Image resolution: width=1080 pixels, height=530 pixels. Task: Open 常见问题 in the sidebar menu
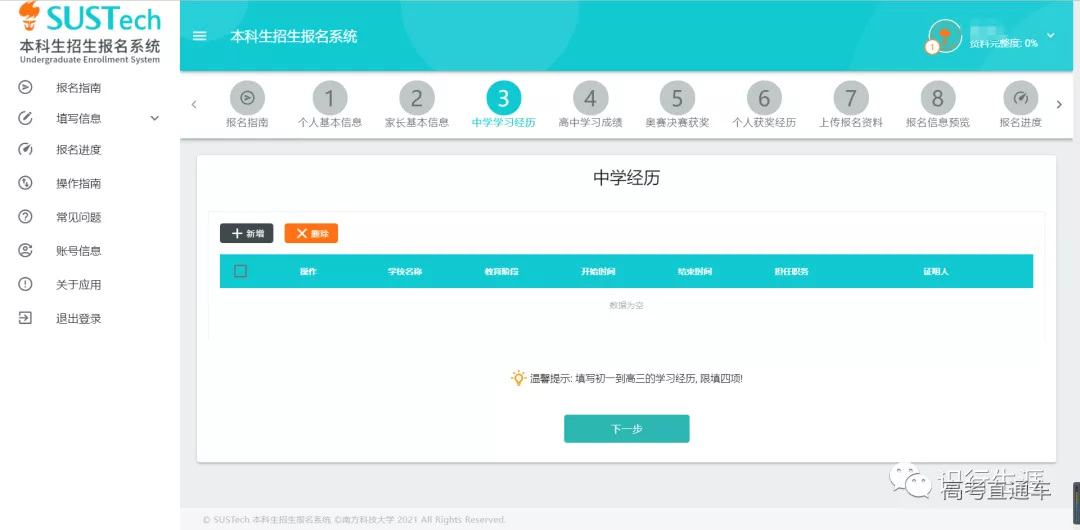coord(79,217)
